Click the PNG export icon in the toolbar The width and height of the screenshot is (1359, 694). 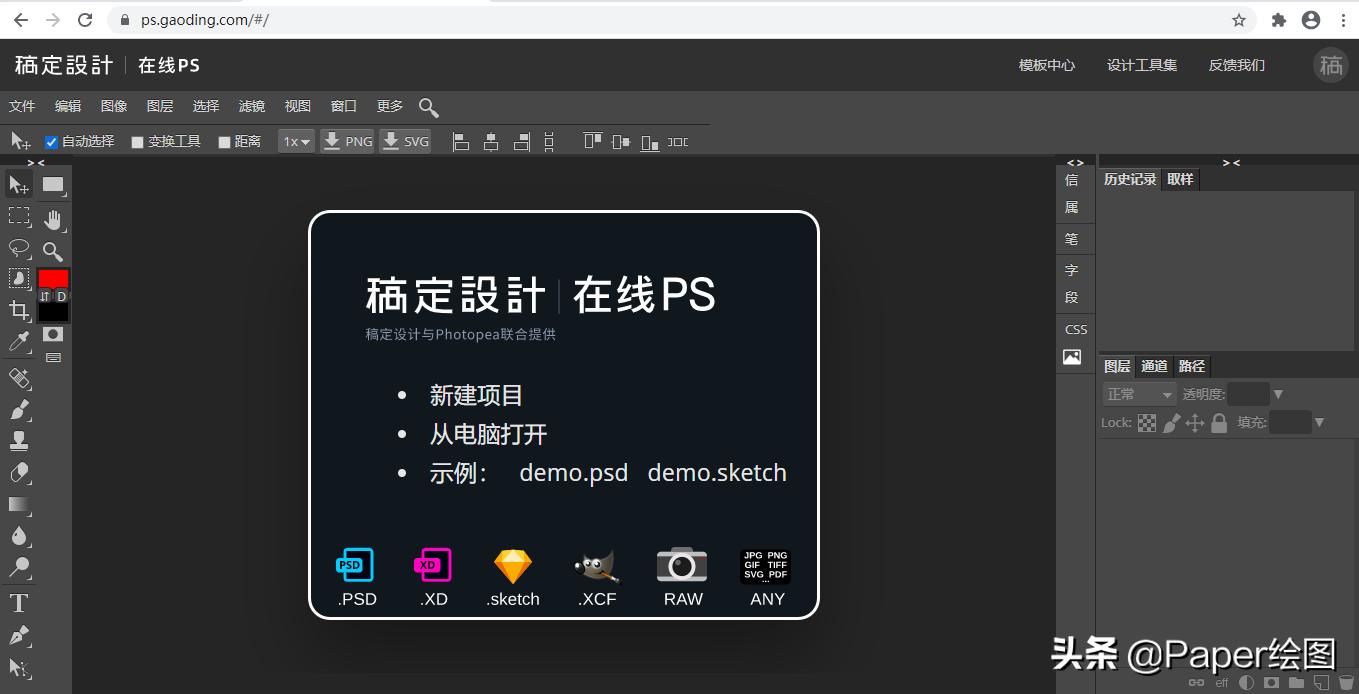[x=347, y=140]
